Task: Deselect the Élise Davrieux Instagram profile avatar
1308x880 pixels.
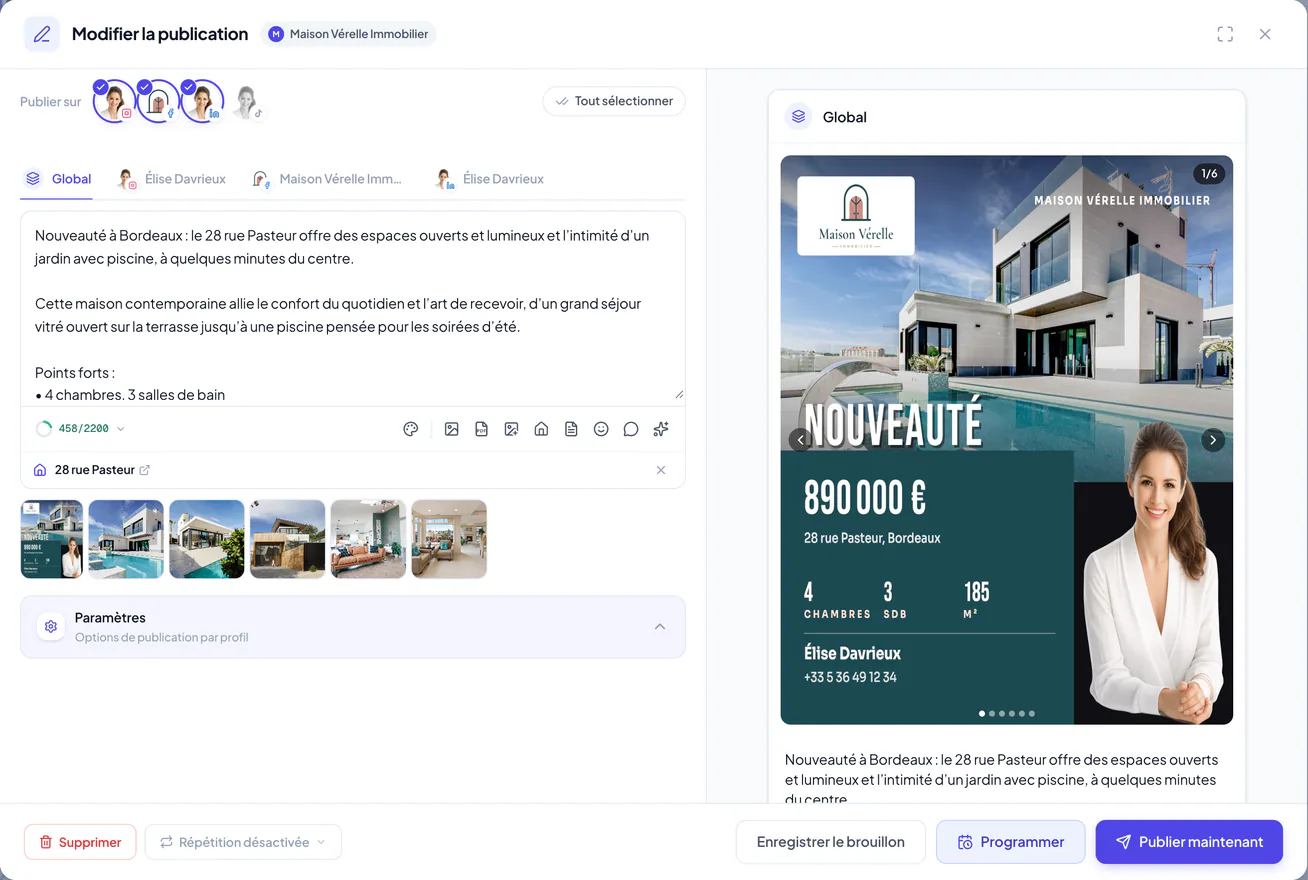Action: pyautogui.click(x=114, y=101)
